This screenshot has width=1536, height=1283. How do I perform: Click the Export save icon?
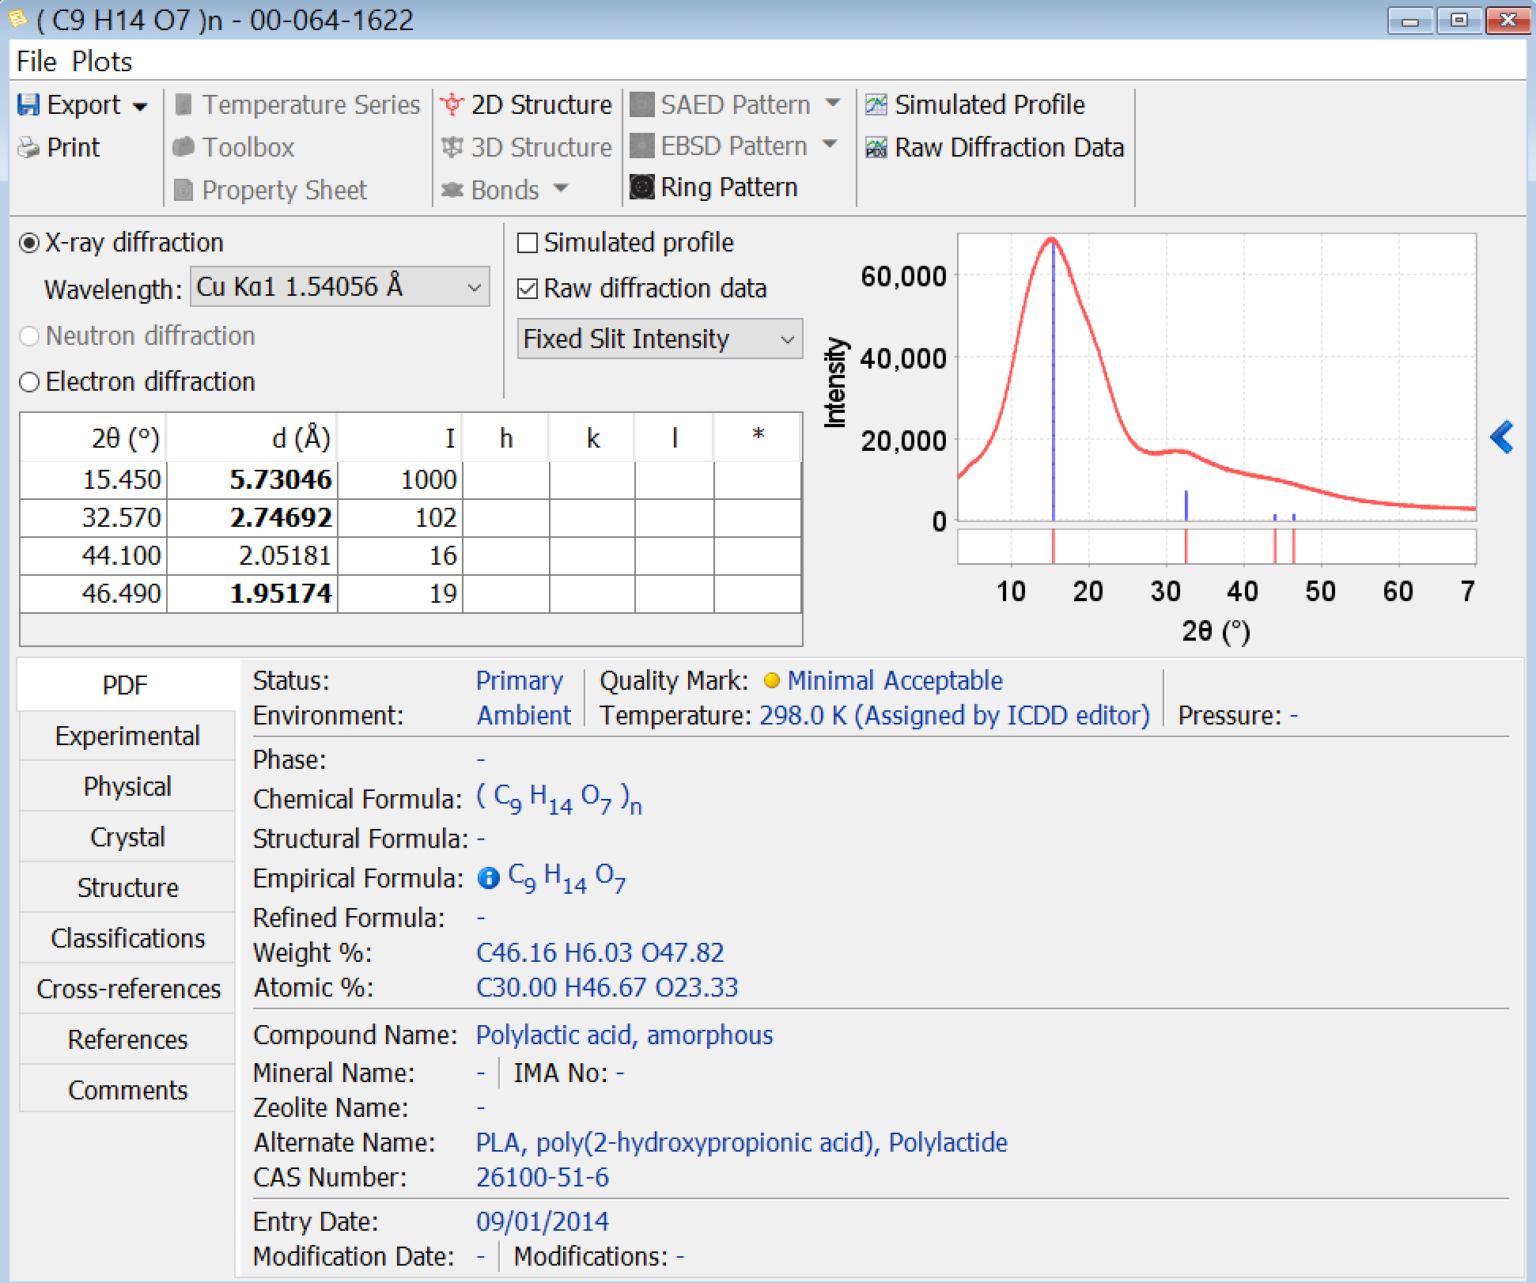(x=29, y=105)
